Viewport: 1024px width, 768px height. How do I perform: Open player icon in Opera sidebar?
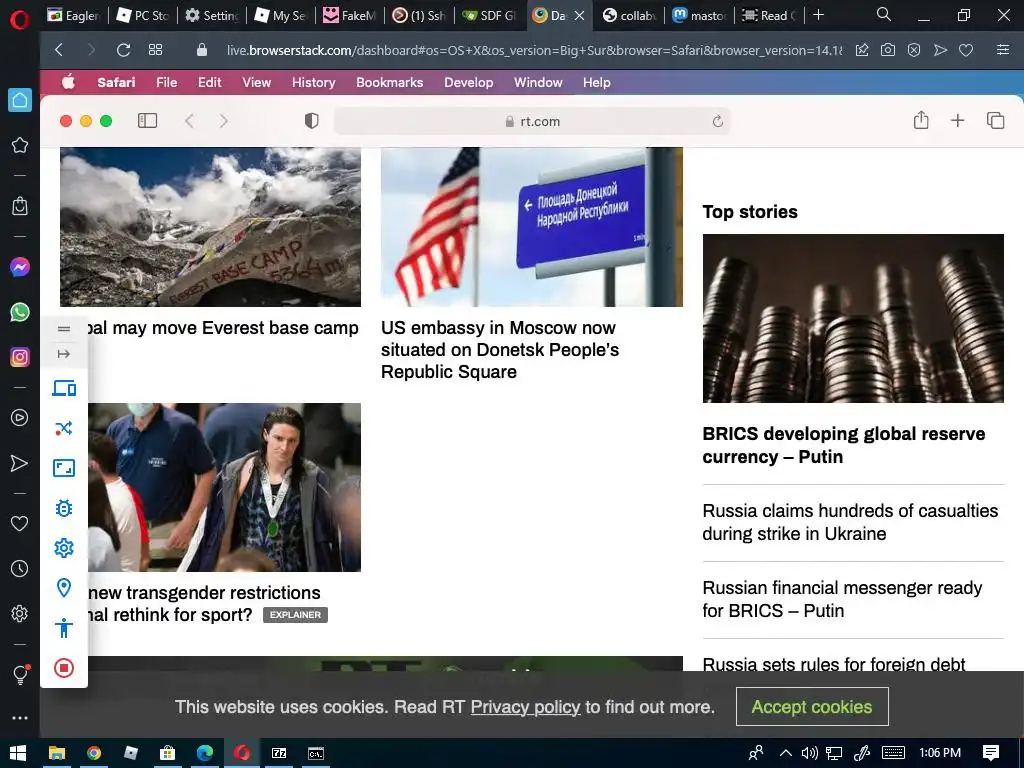[20, 418]
